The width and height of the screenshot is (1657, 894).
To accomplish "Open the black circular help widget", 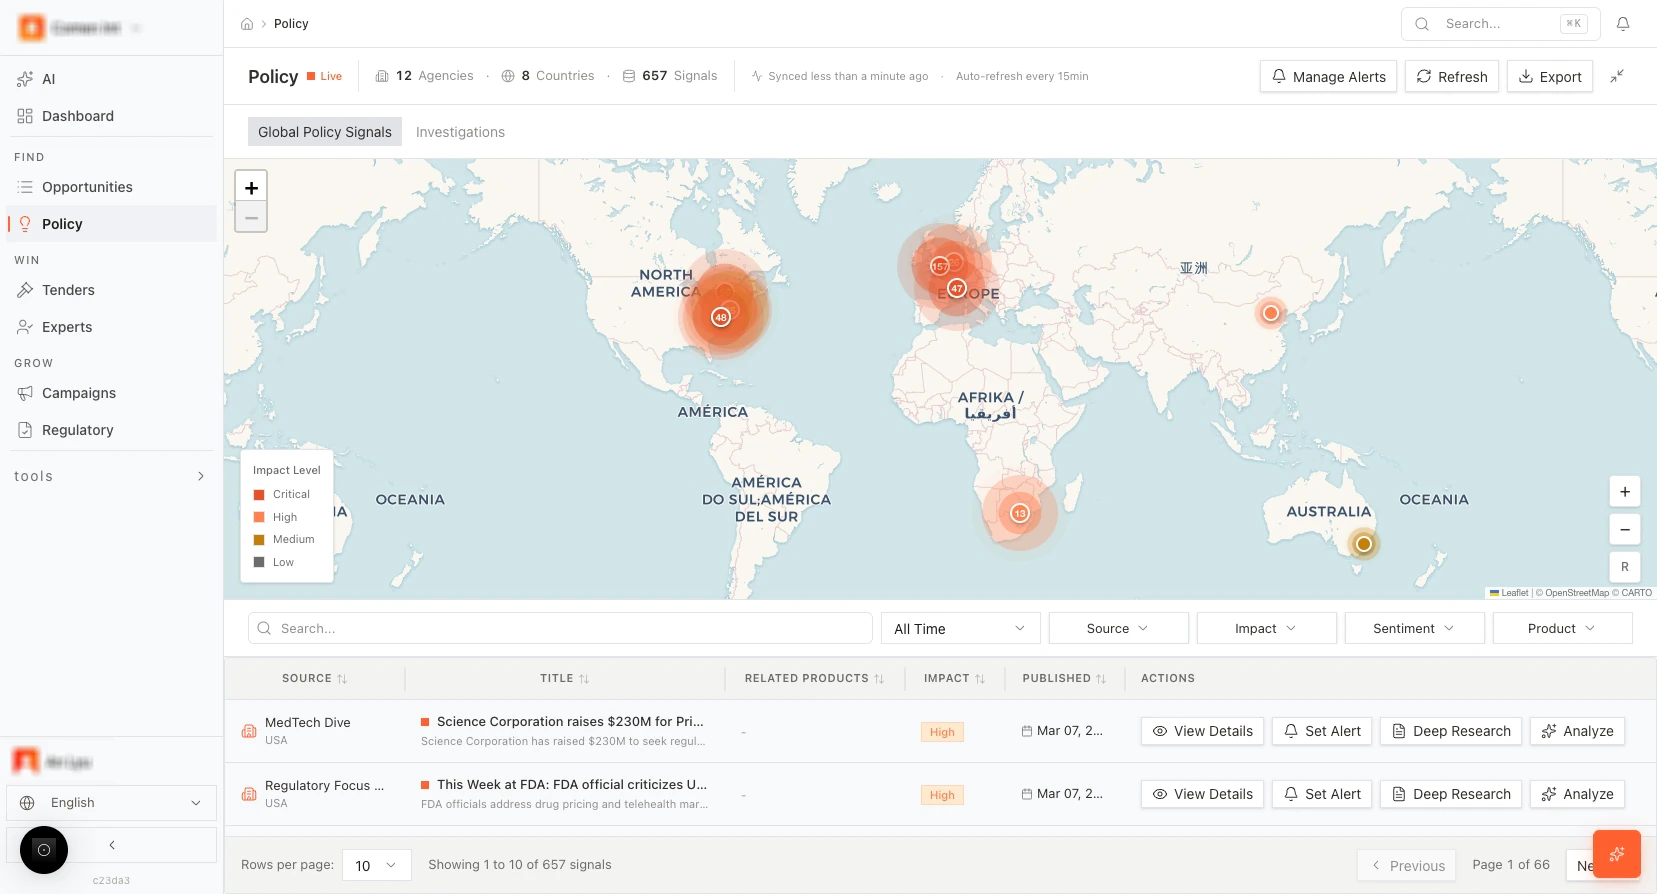I will [x=44, y=850].
